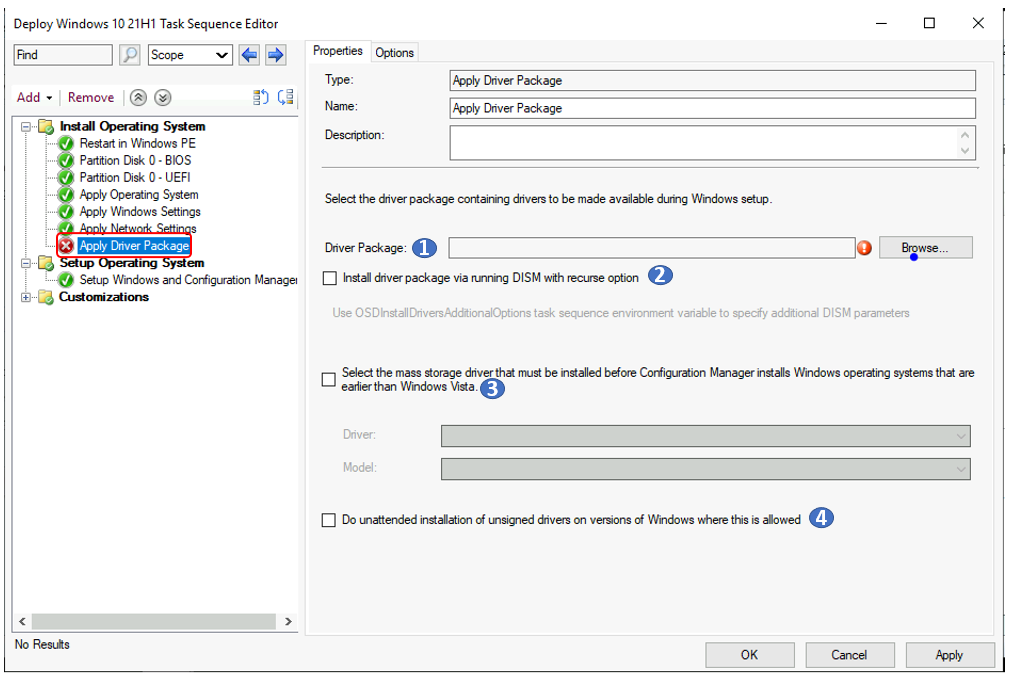Image resolution: width=1010 pixels, height=676 pixels.
Task: Click the tree pane horizontal scrollbar thumb
Action: 153,621
